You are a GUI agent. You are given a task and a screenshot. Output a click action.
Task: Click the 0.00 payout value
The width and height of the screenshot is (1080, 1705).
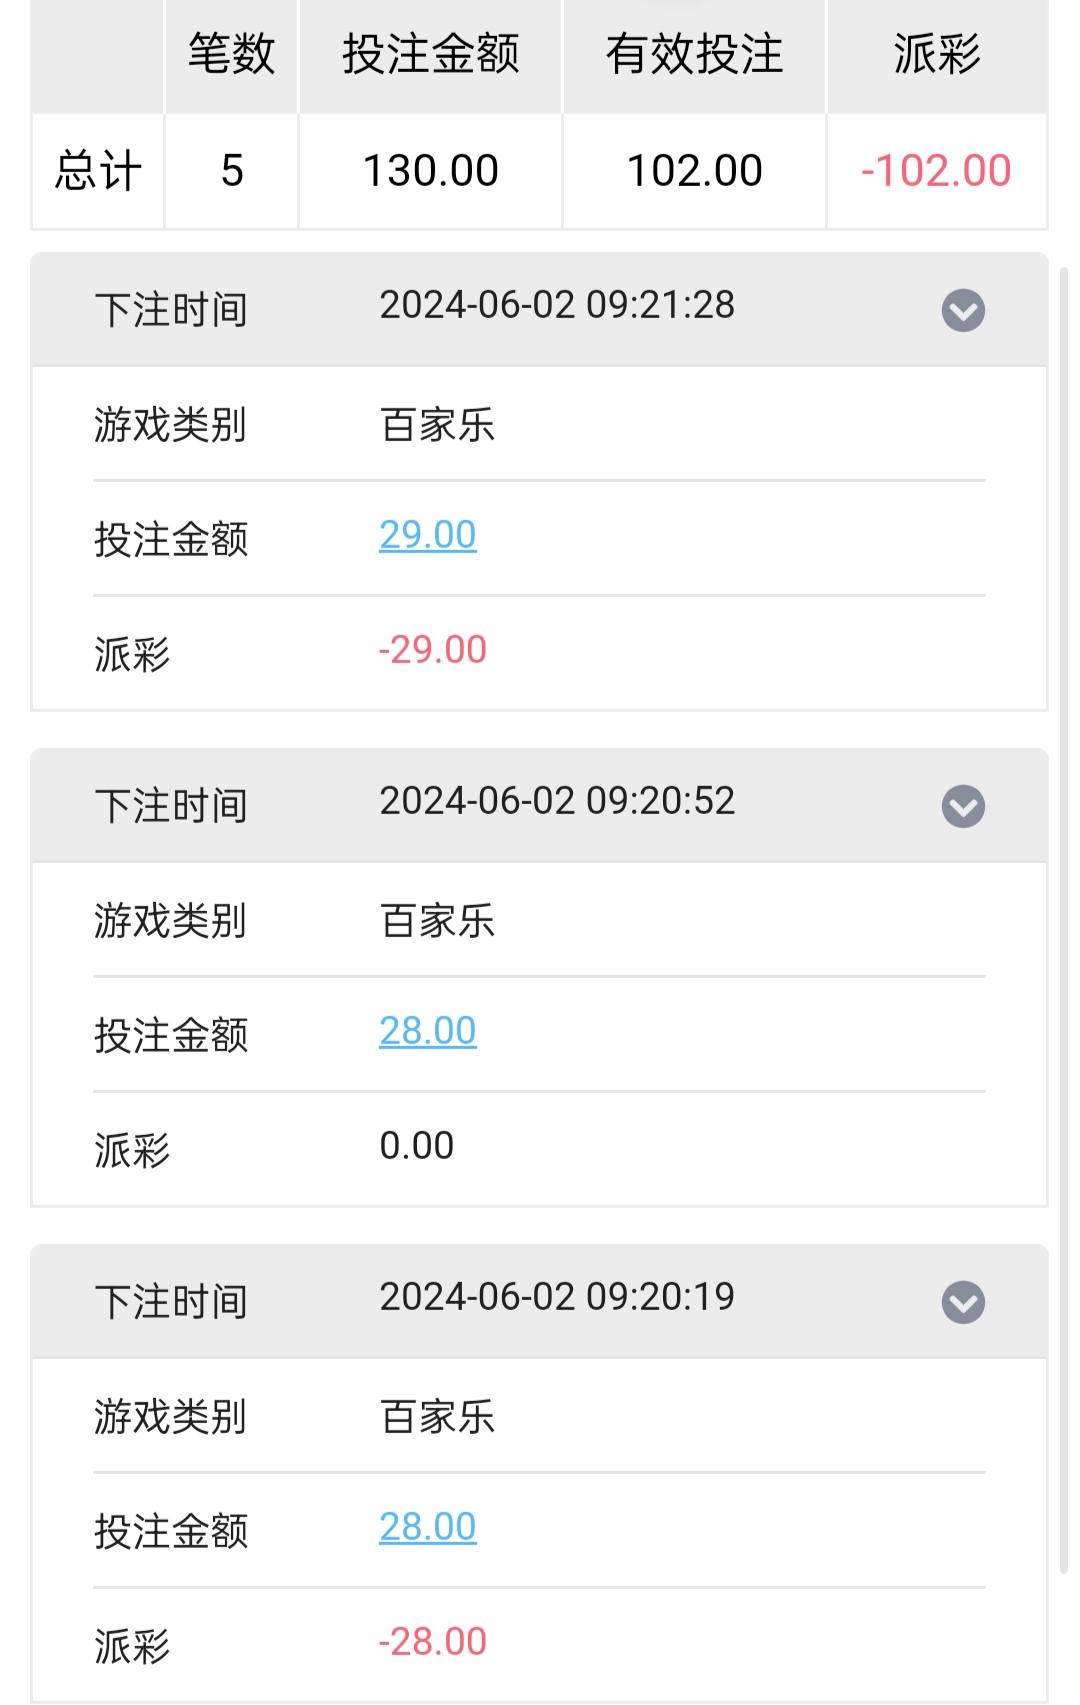click(417, 1146)
